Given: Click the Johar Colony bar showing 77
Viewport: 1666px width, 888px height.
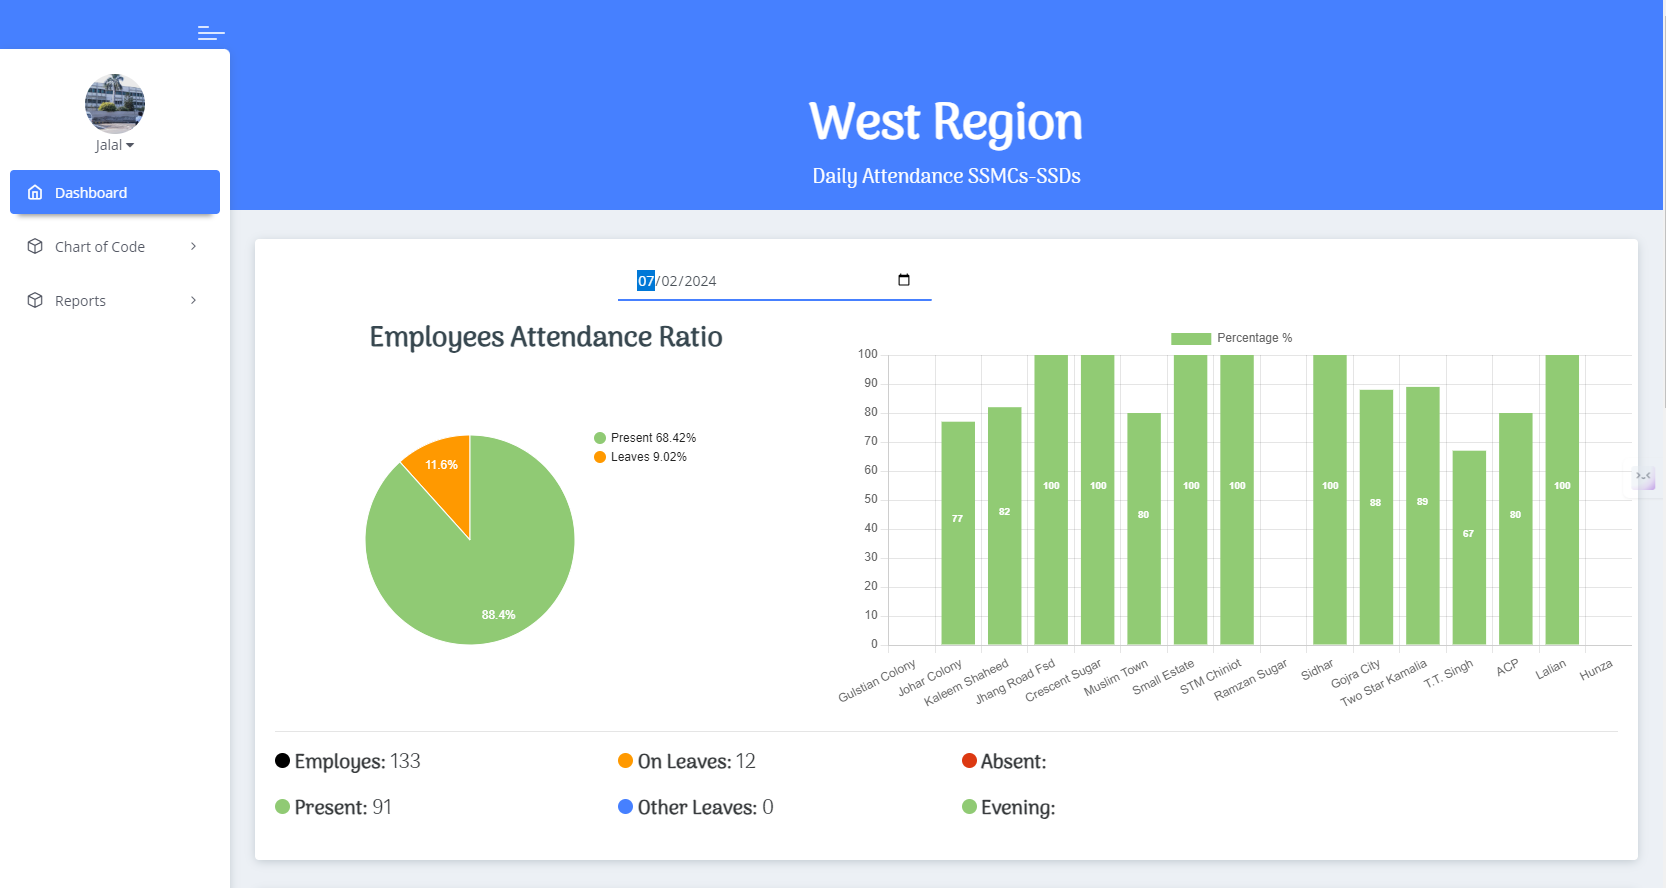Looking at the screenshot, I should (958, 532).
